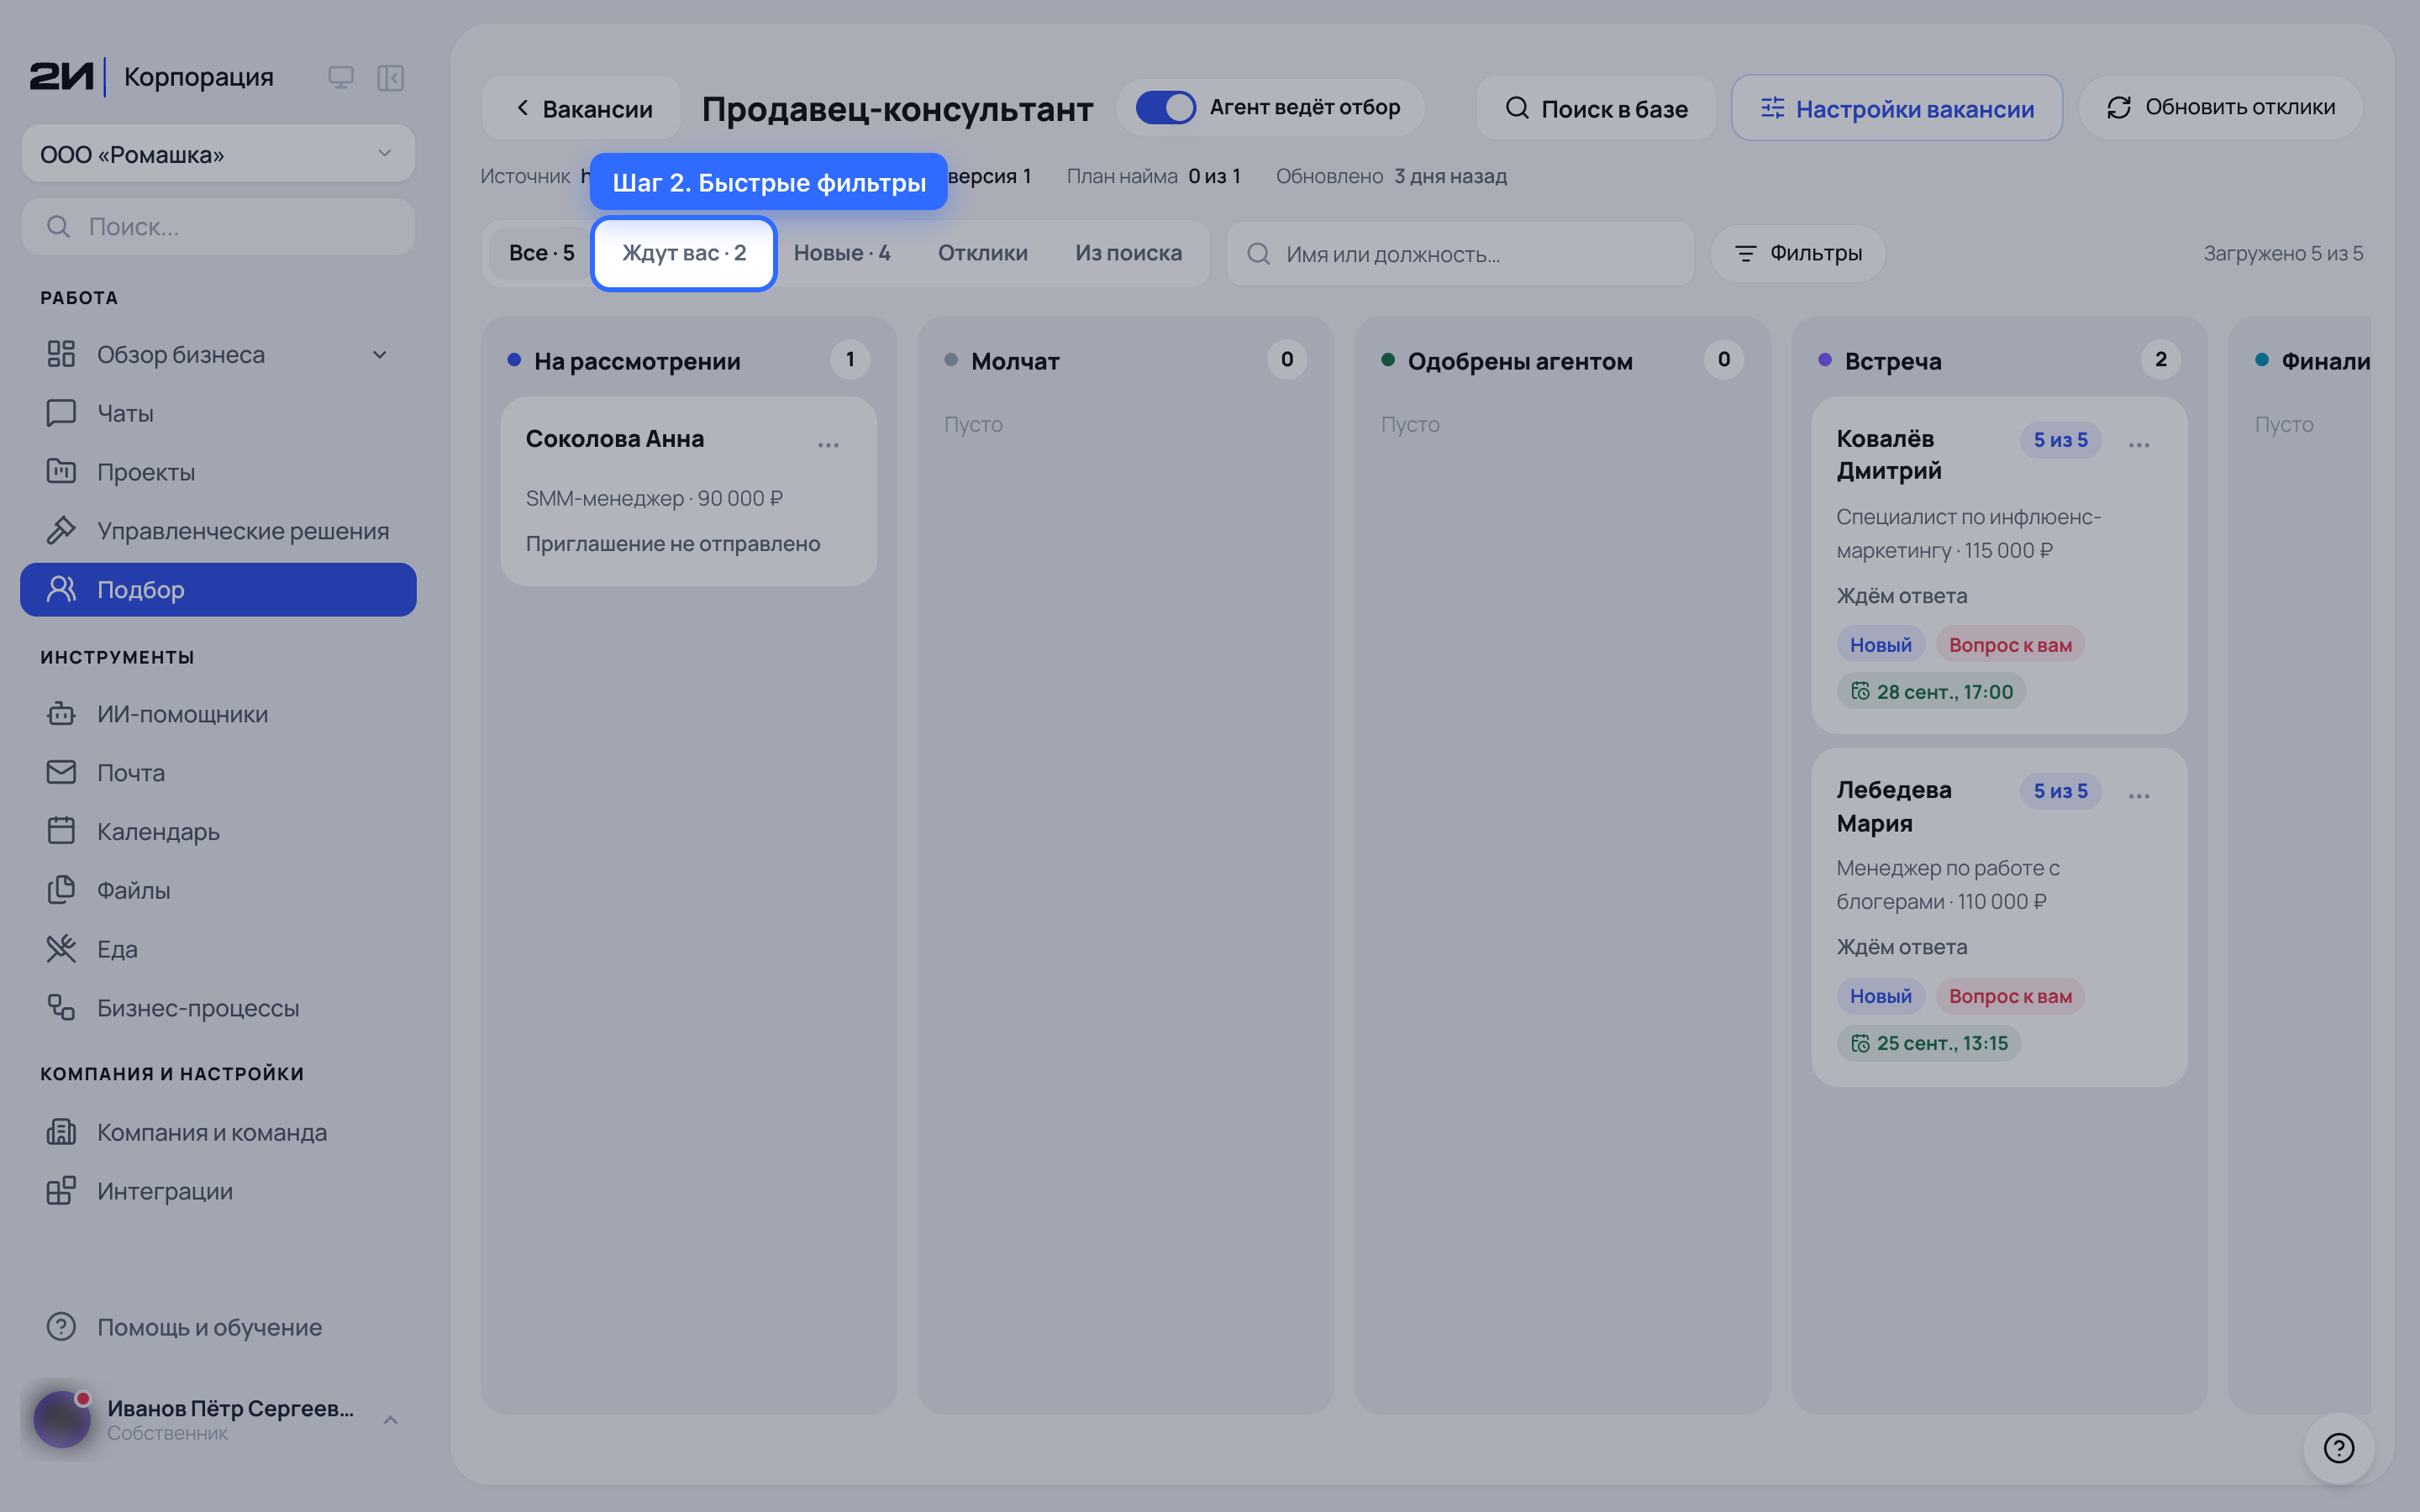Click the Интеграции blocks icon
Image resolution: width=2420 pixels, height=1512 pixels.
point(61,1191)
